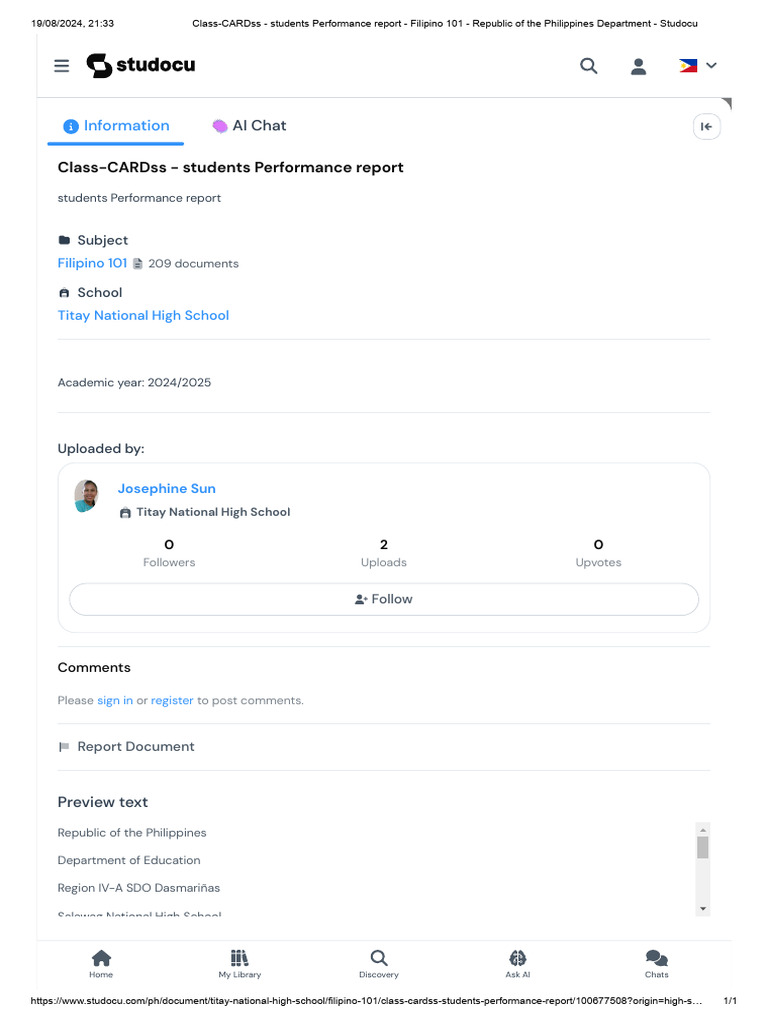This screenshot has width=768, height=1024.
Task: Open the user profile icon
Action: click(x=638, y=66)
